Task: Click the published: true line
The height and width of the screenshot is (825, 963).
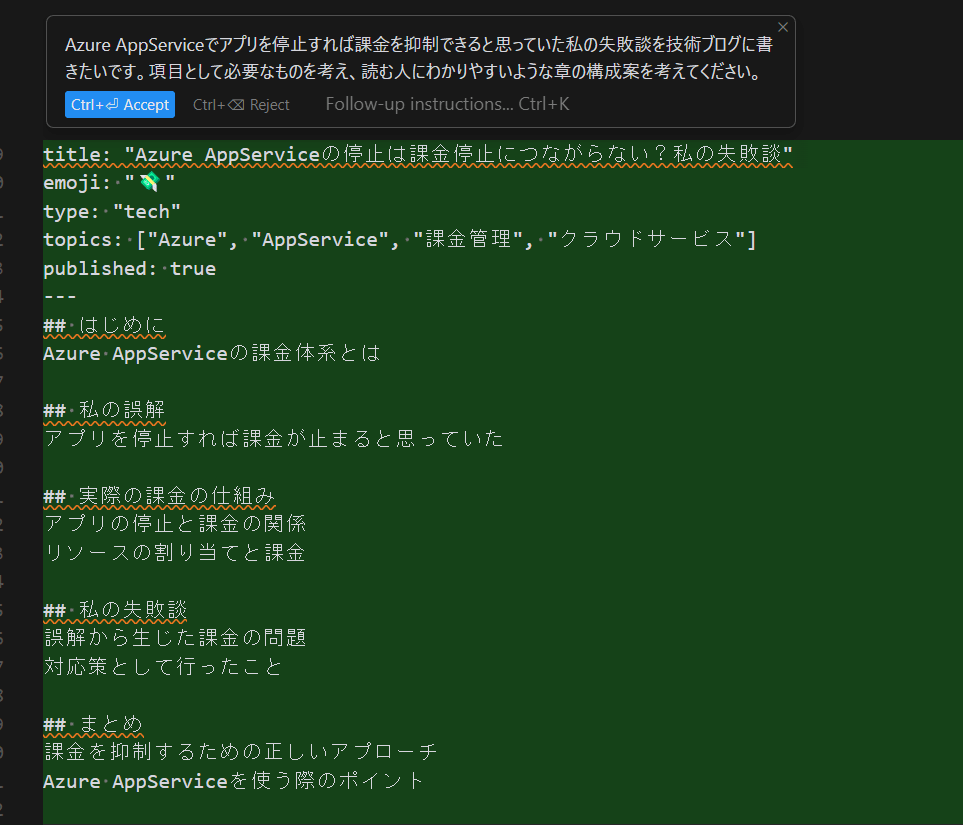Action: pyautogui.click(x=130, y=268)
